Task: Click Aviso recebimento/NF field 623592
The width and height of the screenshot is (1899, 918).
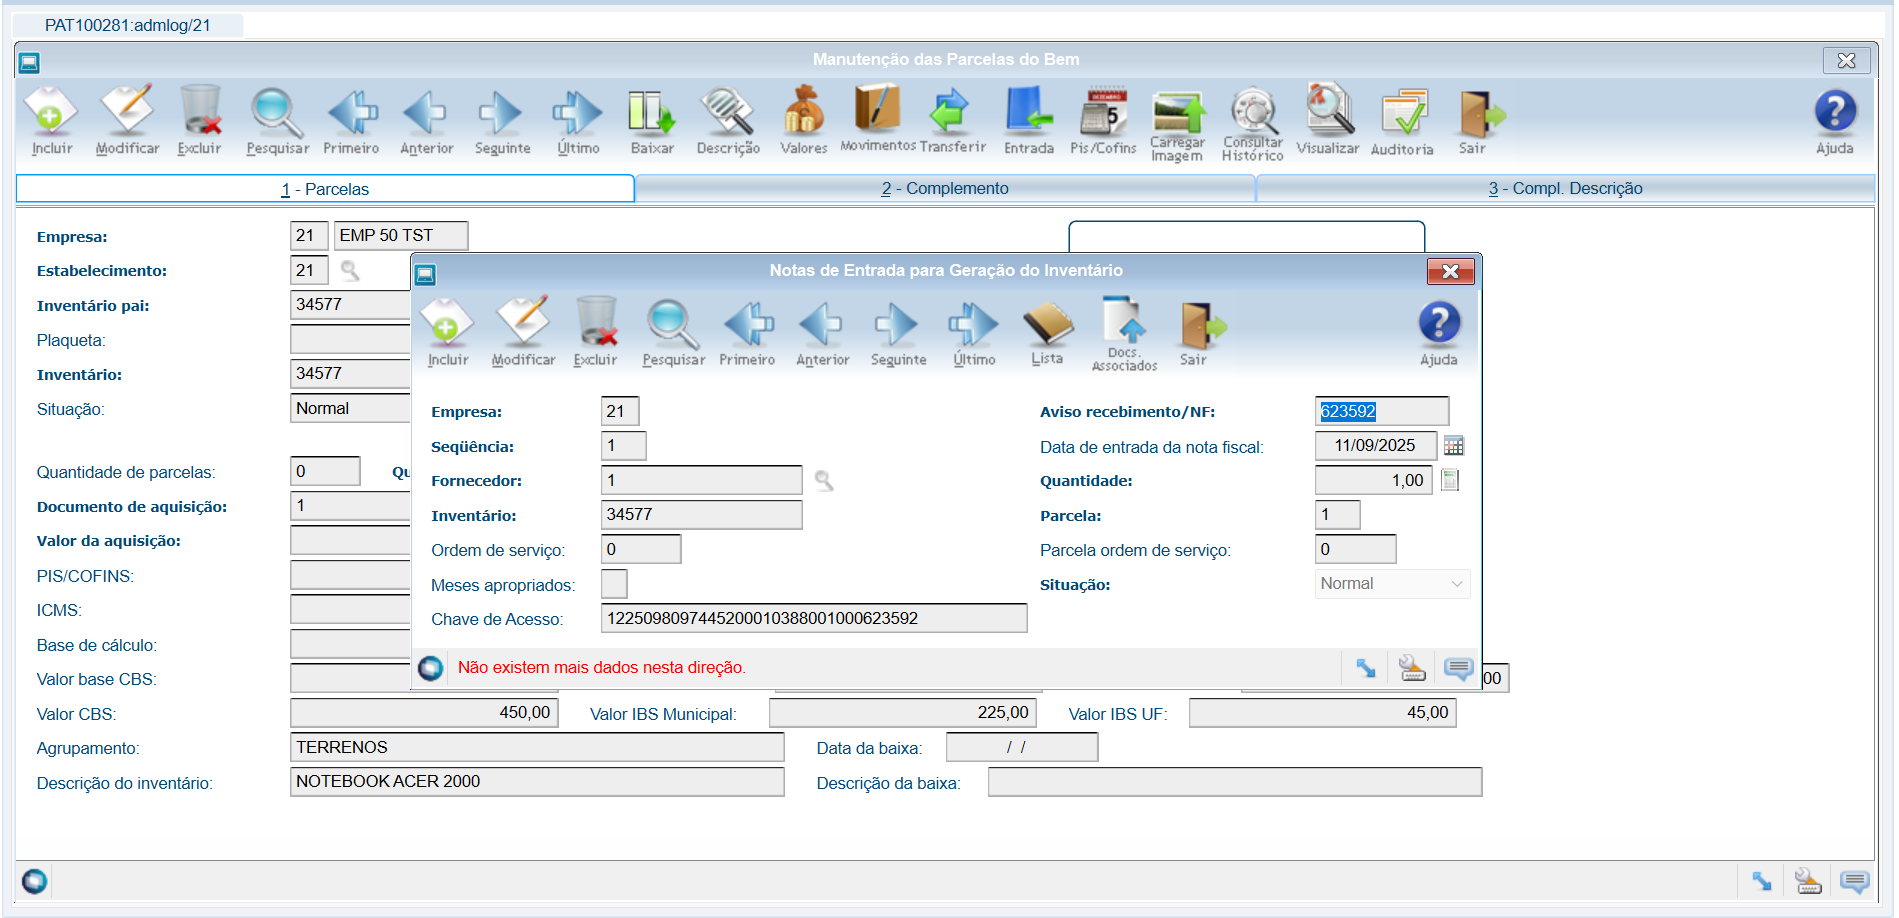Action: (x=1381, y=411)
